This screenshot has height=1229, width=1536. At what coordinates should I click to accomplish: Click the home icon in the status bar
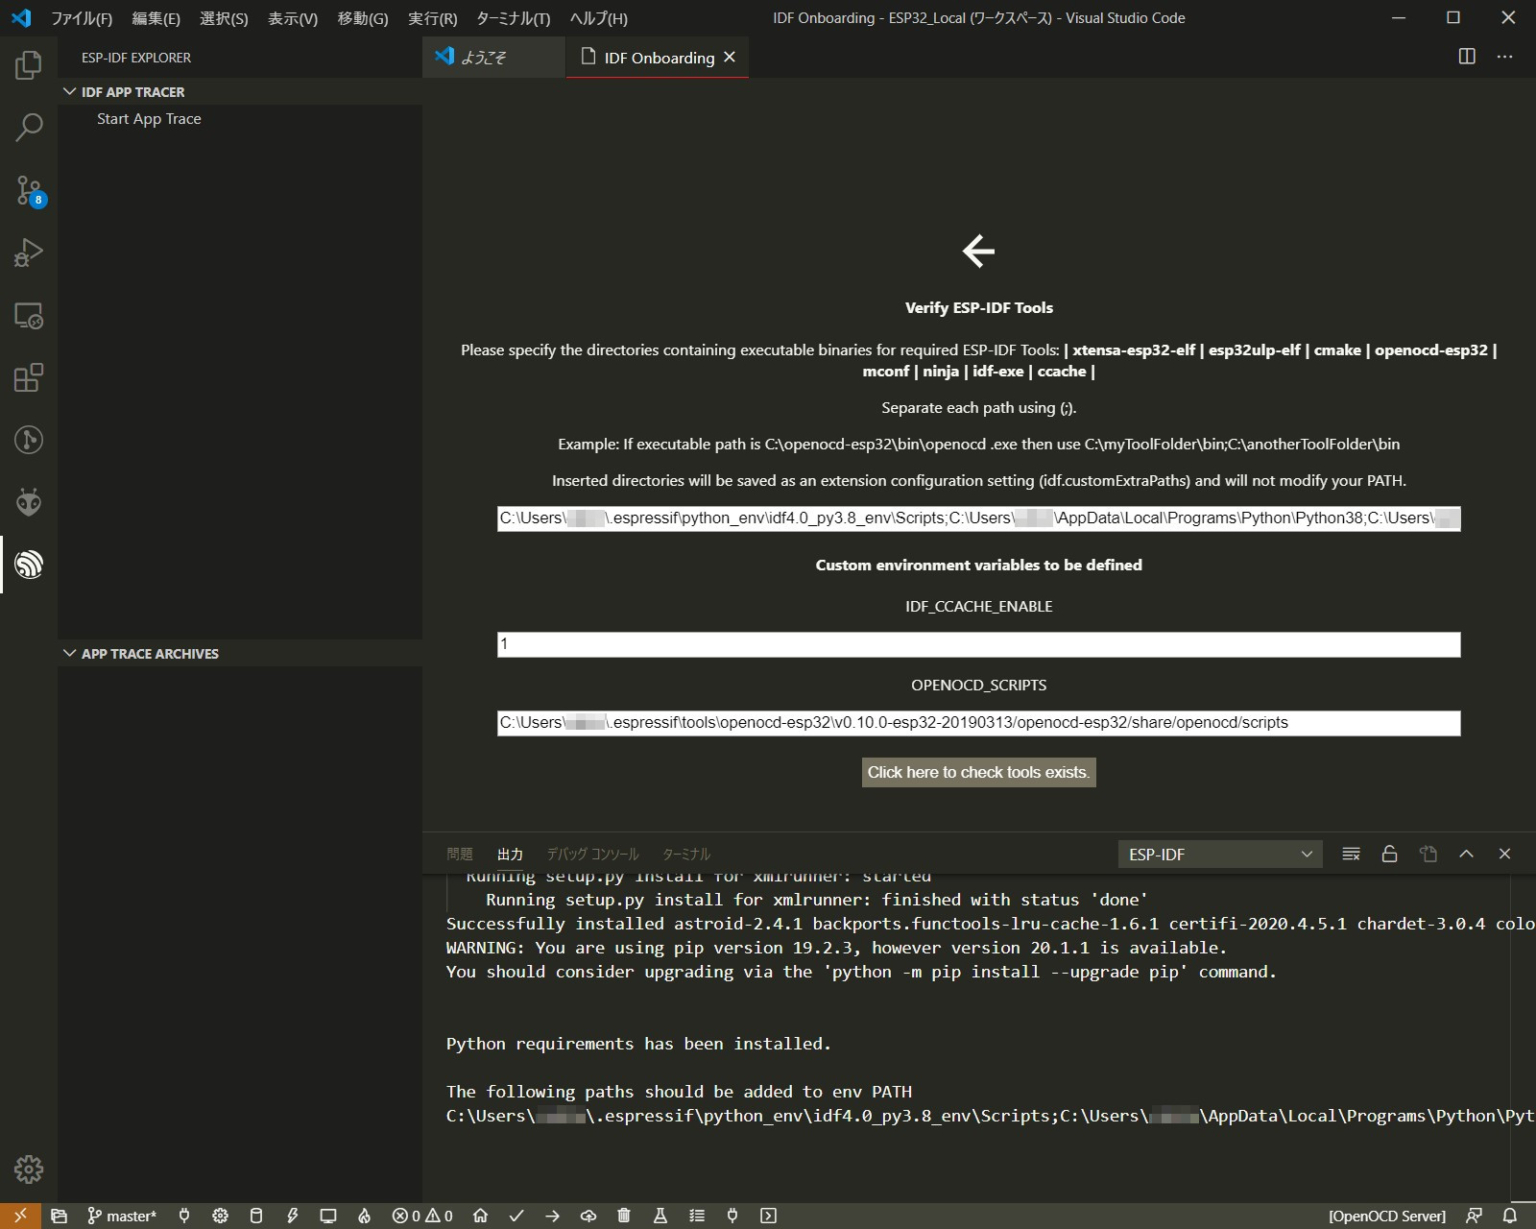(480, 1216)
